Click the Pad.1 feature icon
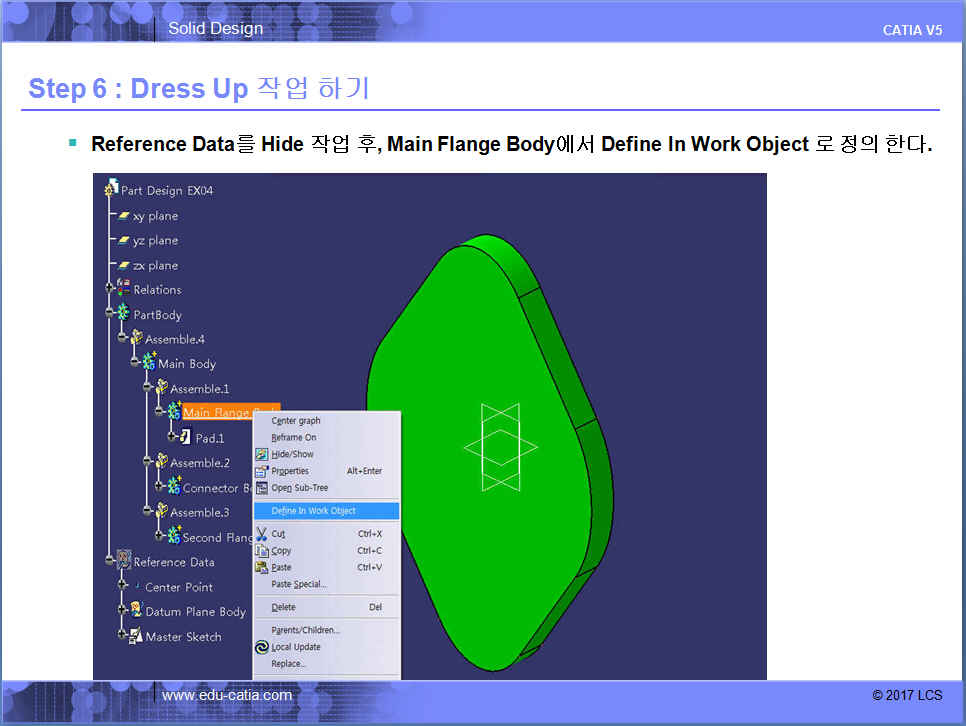The width and height of the screenshot is (966, 726). click(184, 437)
